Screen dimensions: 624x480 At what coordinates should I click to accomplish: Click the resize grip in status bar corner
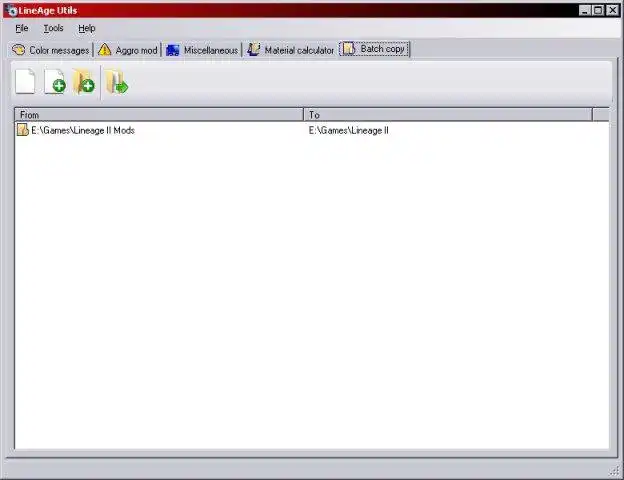click(x=615, y=471)
